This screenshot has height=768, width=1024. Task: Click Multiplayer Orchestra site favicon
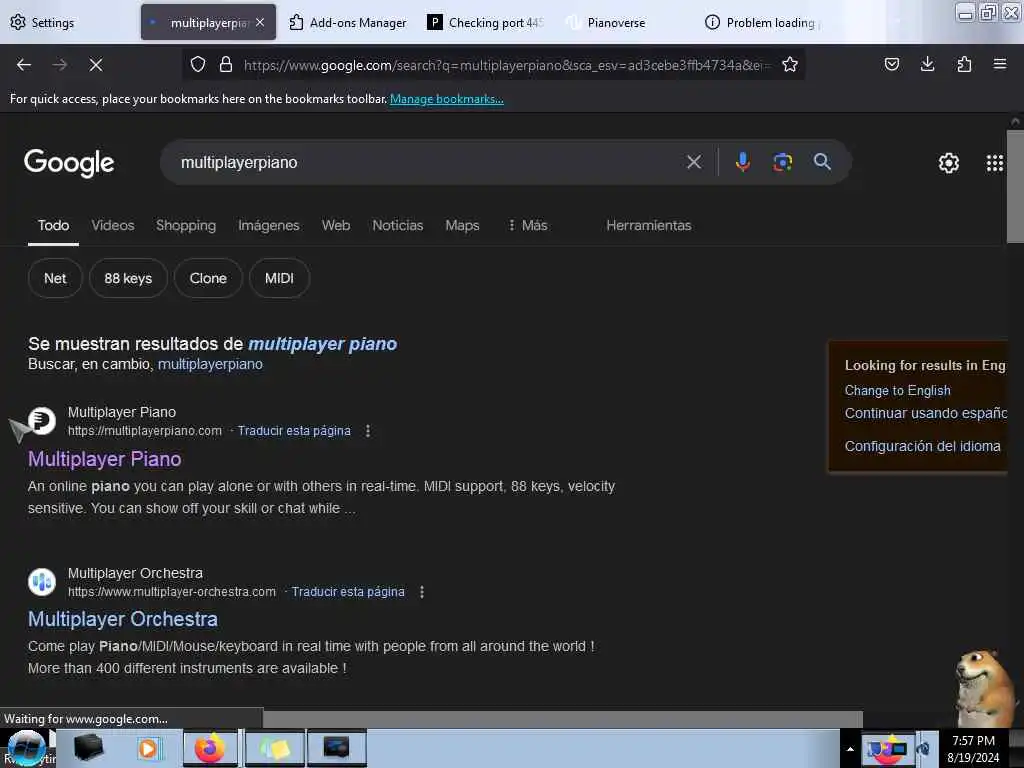[42, 581]
